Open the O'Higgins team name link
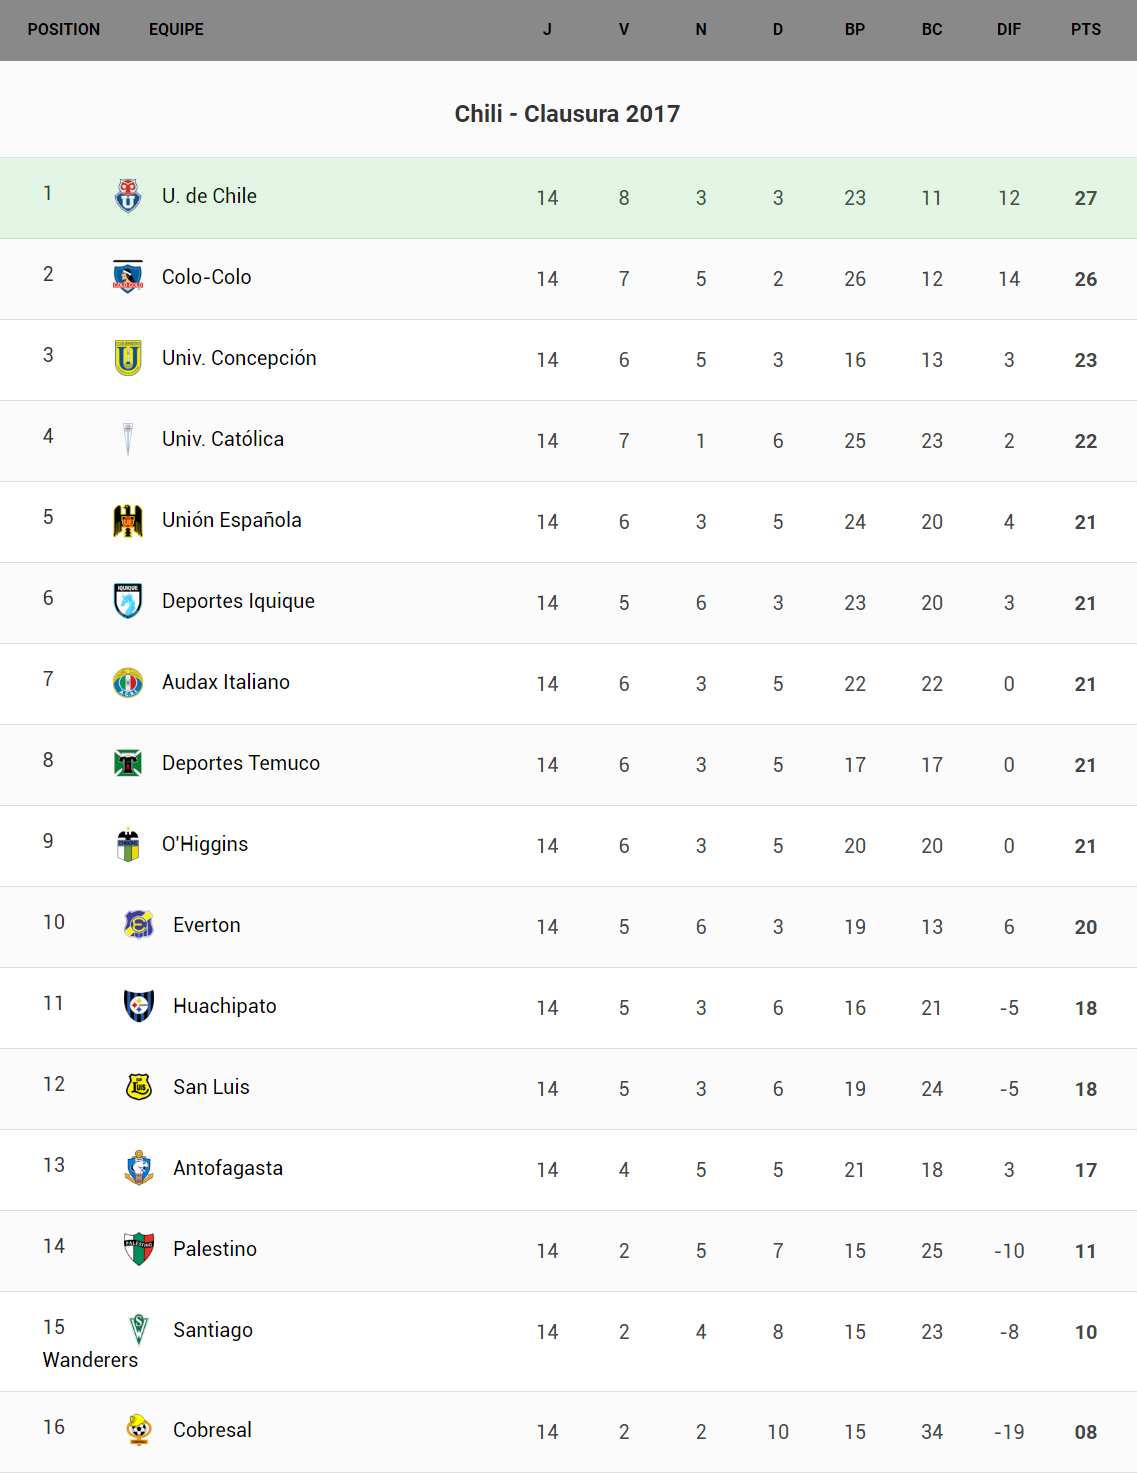This screenshot has height=1473, width=1137. point(205,844)
